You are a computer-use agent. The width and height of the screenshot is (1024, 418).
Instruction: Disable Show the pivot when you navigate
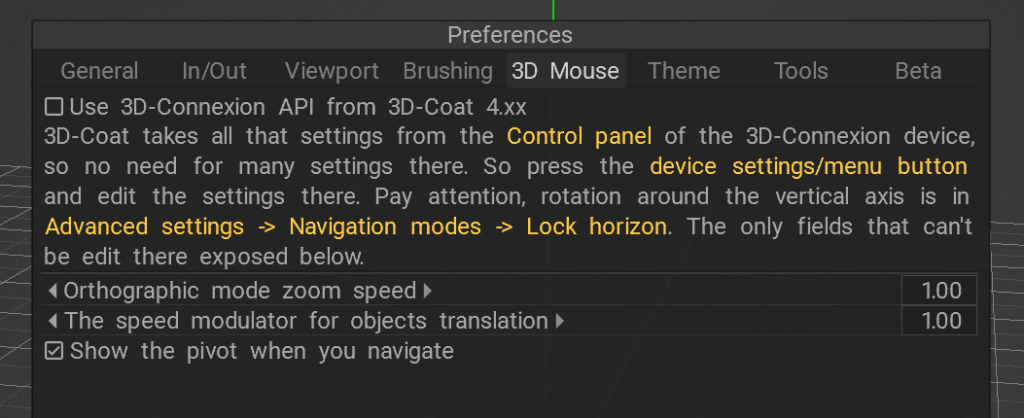point(54,351)
